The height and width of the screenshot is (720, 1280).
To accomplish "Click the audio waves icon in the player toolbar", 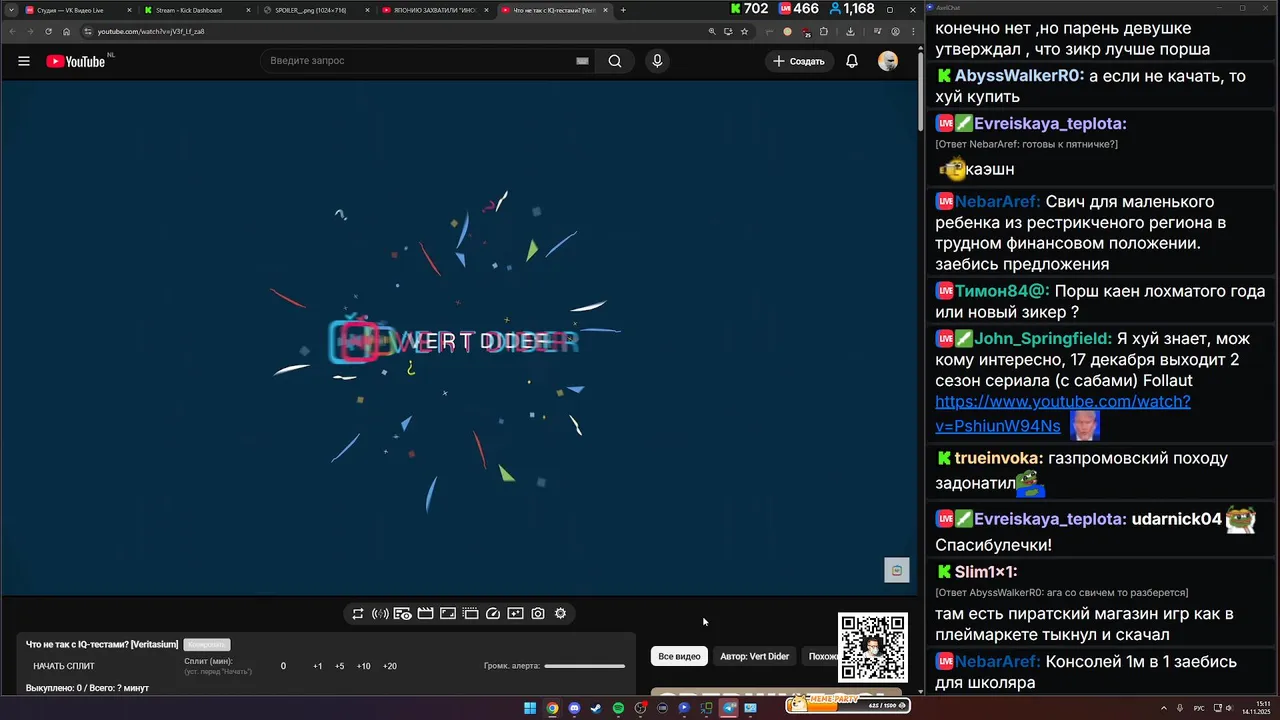I will 380,614.
